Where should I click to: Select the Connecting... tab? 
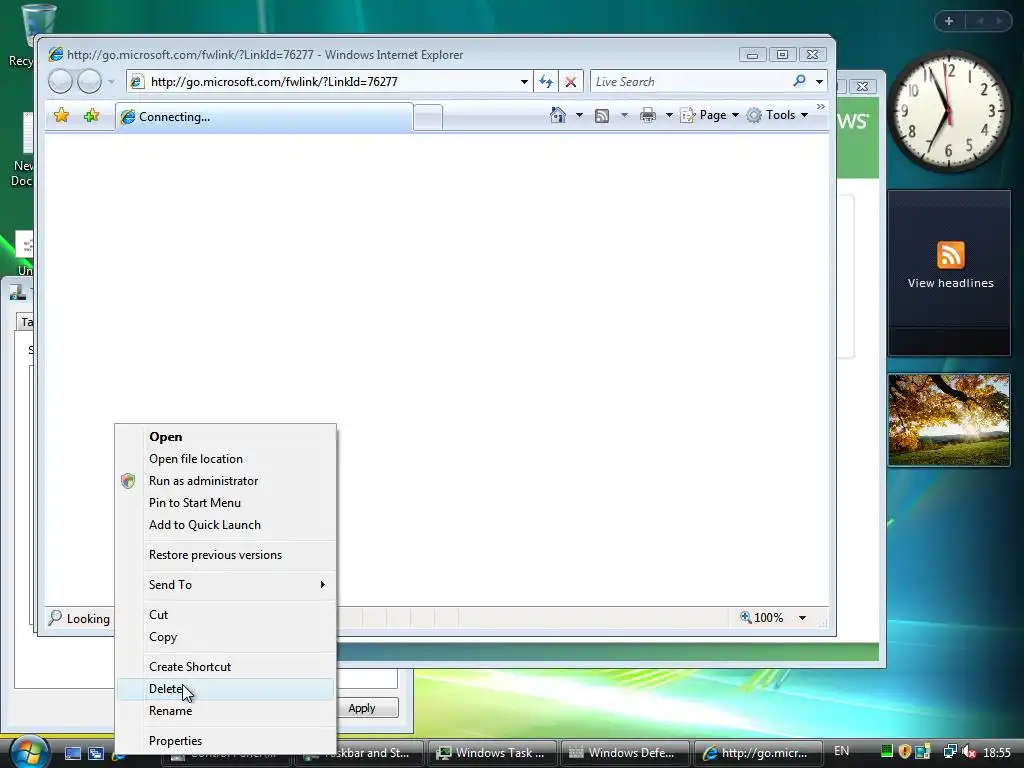click(x=264, y=117)
